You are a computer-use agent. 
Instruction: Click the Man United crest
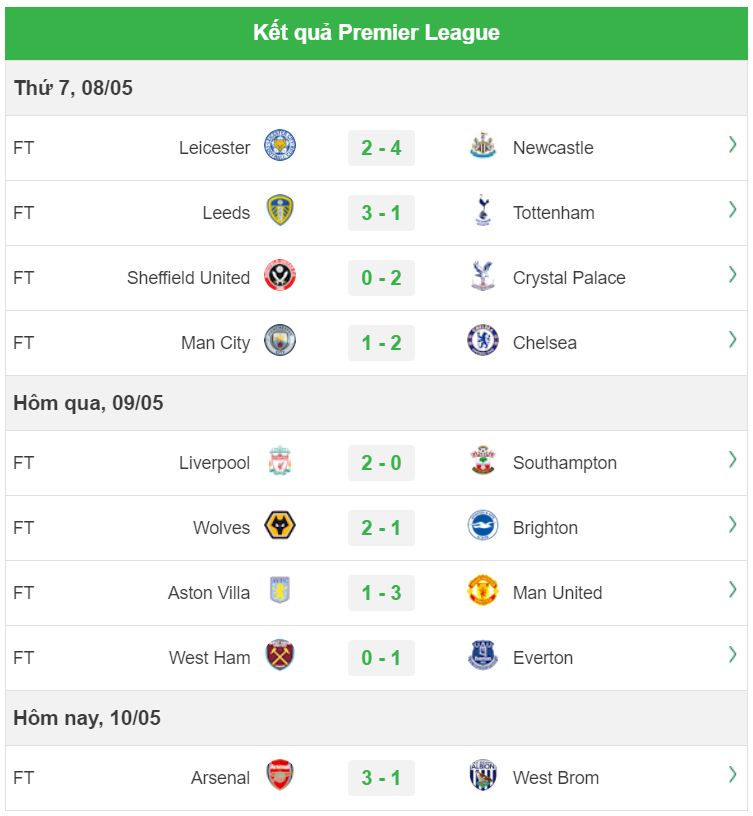point(482,590)
